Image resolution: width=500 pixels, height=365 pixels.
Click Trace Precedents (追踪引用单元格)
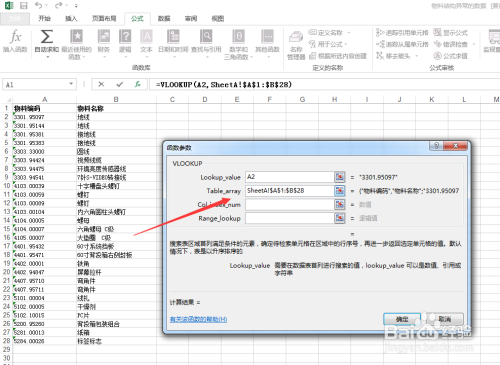click(402, 33)
